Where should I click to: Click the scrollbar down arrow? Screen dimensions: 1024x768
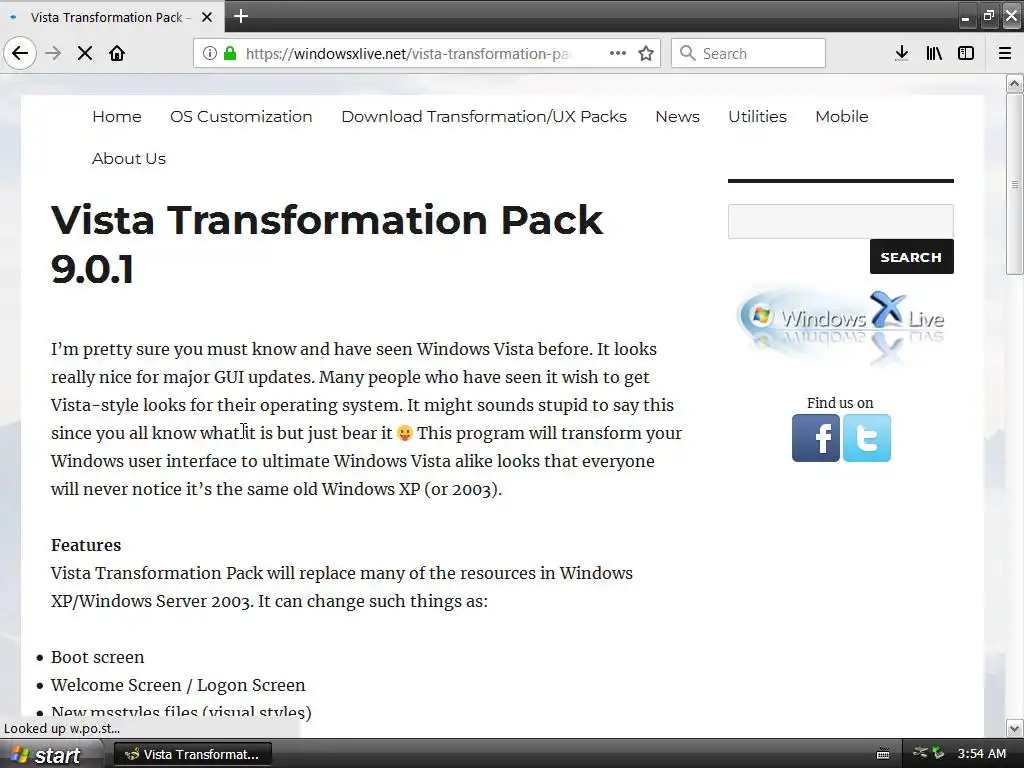[x=1014, y=728]
